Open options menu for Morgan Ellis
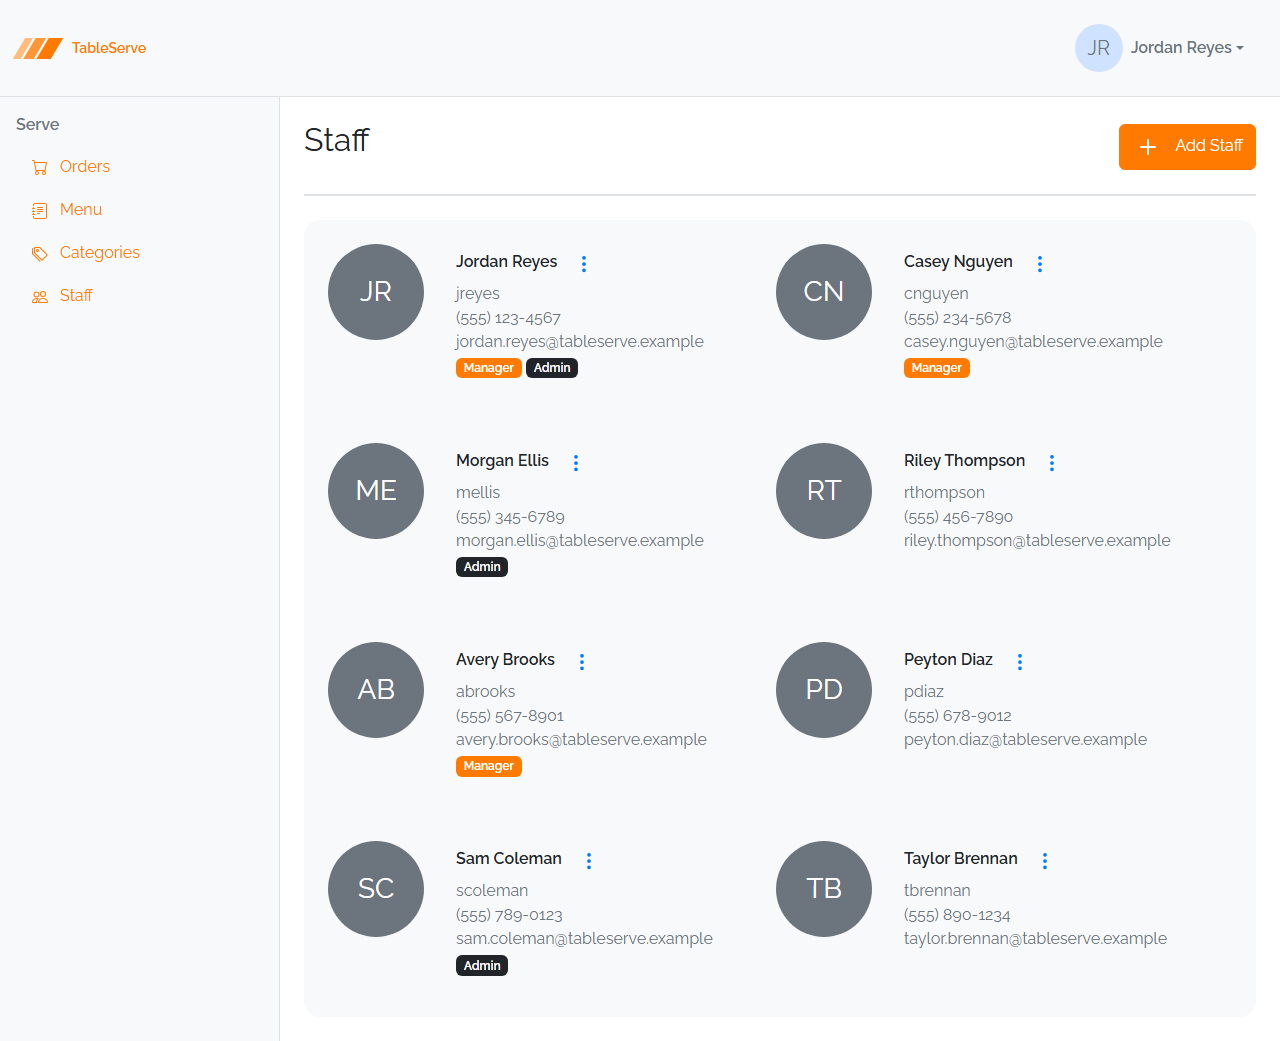The height and width of the screenshot is (1041, 1280). pos(576,463)
